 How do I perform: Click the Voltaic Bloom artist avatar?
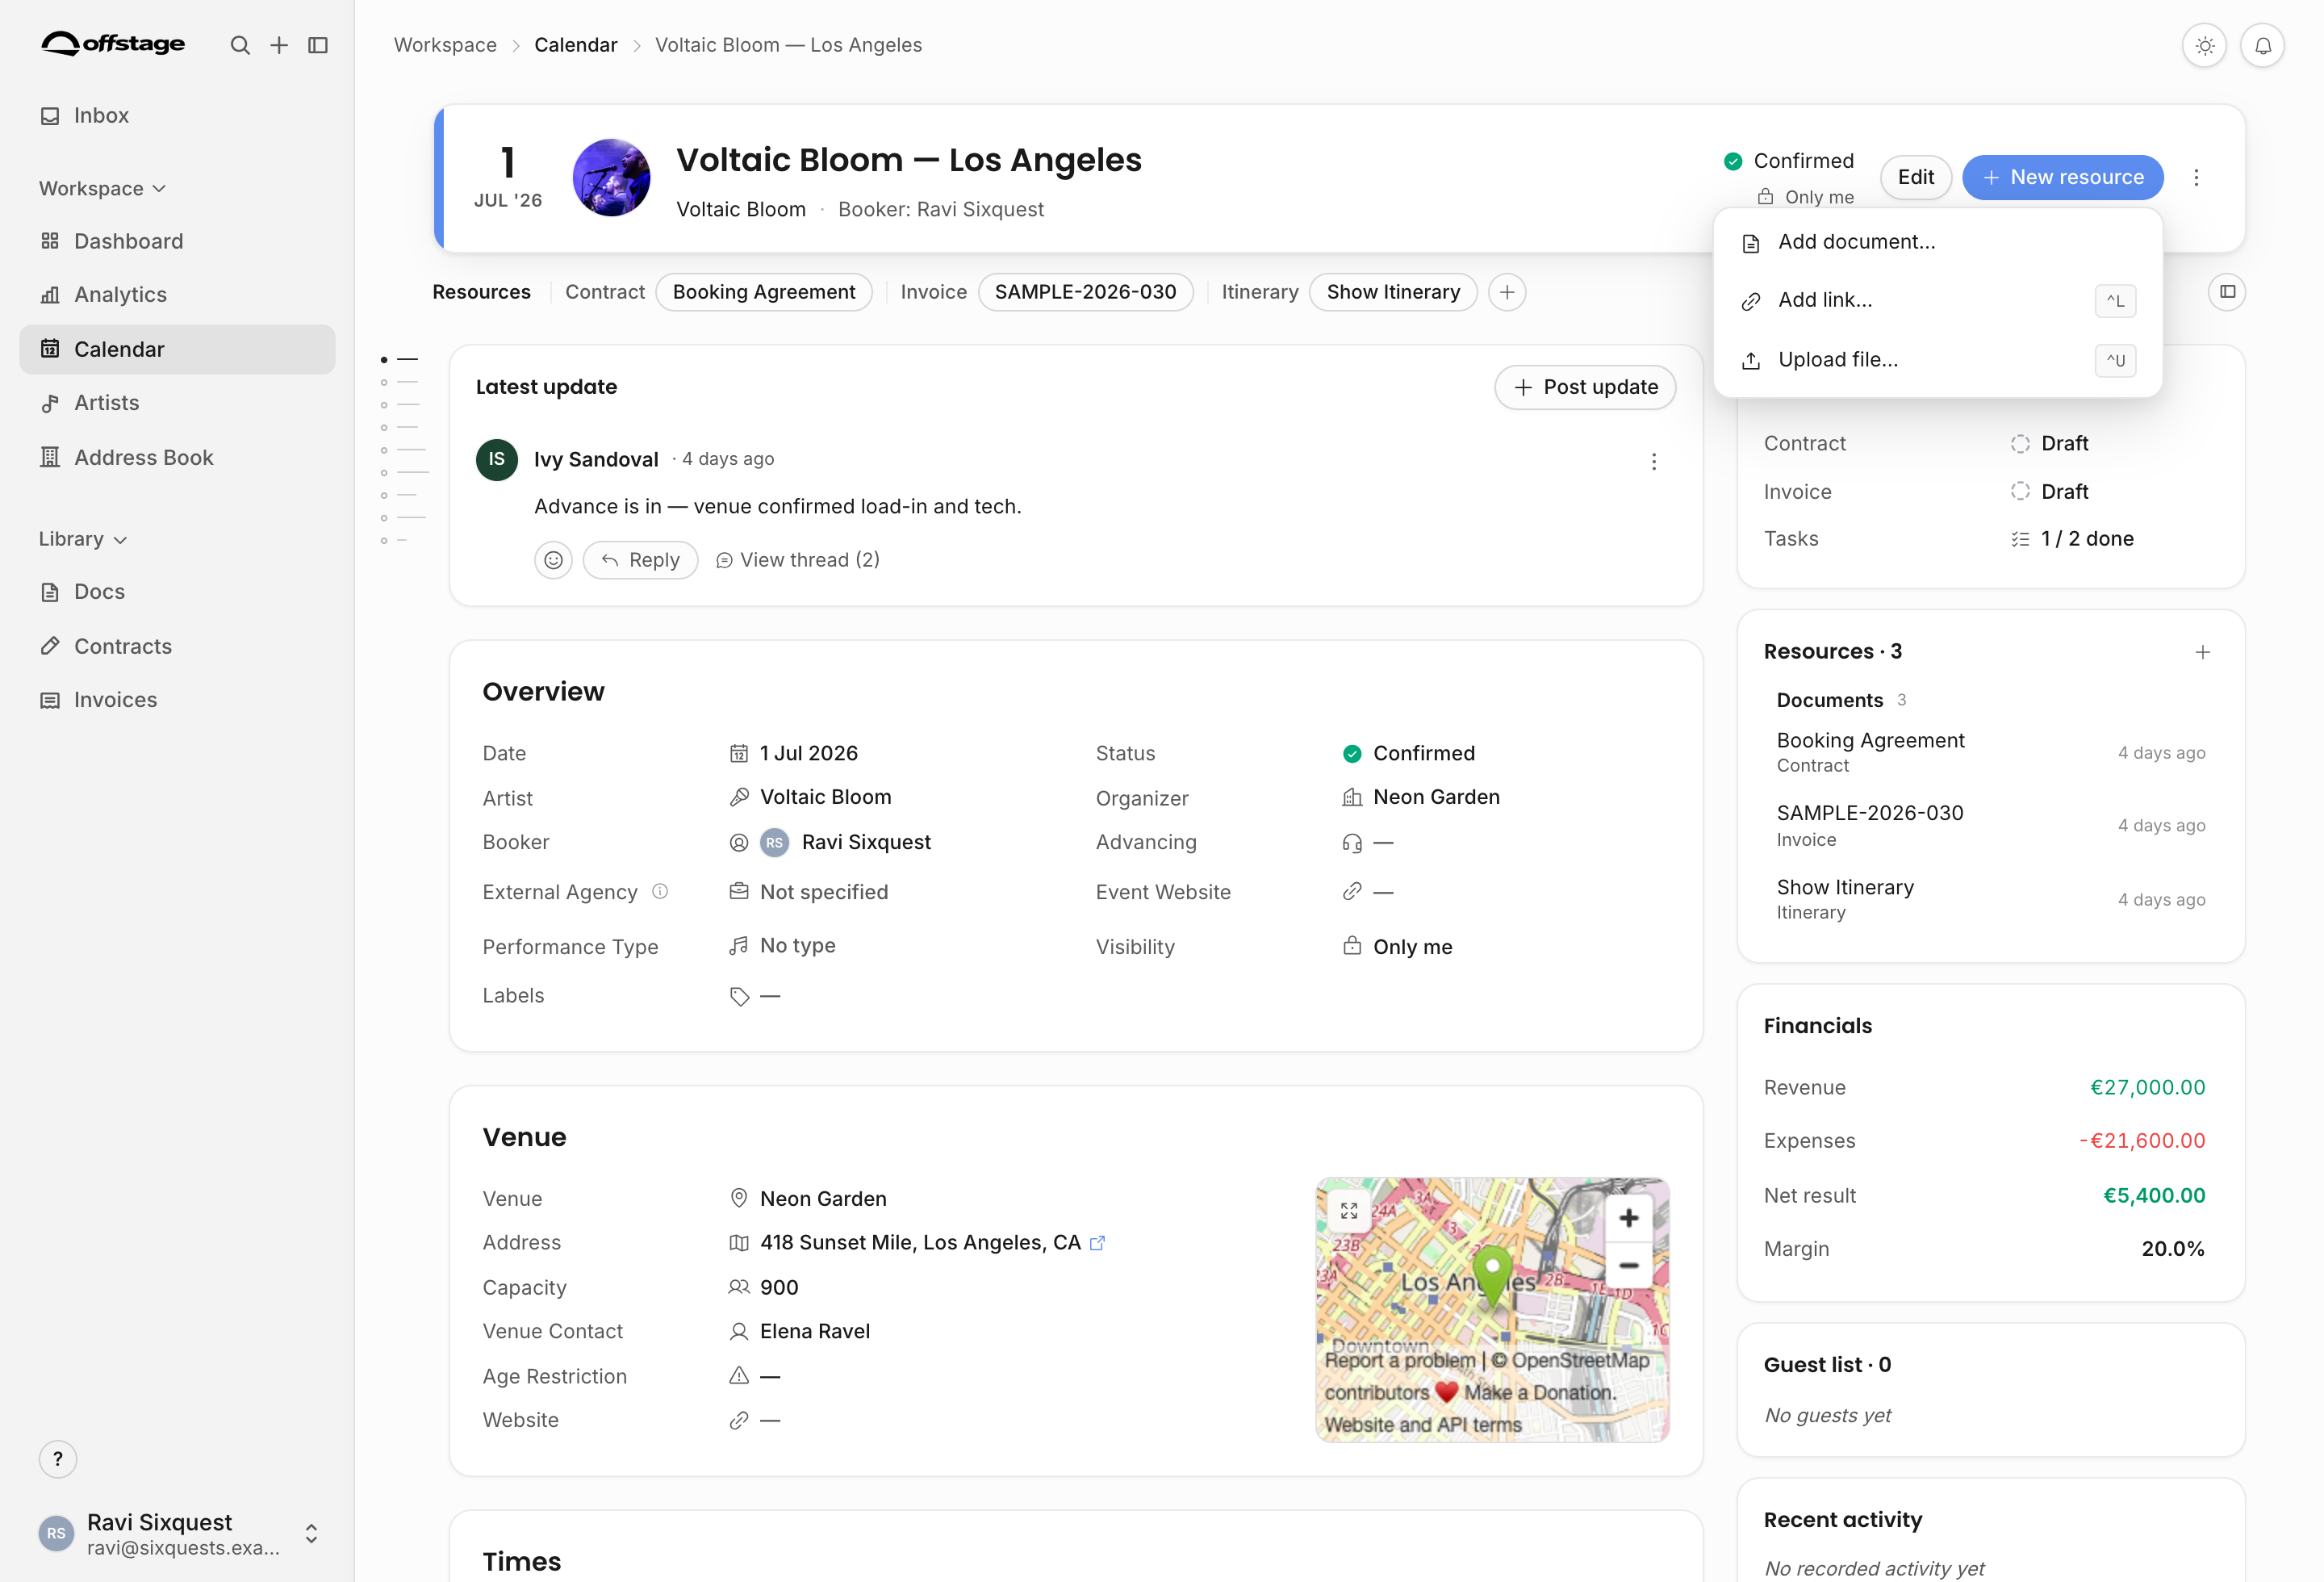pyautogui.click(x=611, y=177)
